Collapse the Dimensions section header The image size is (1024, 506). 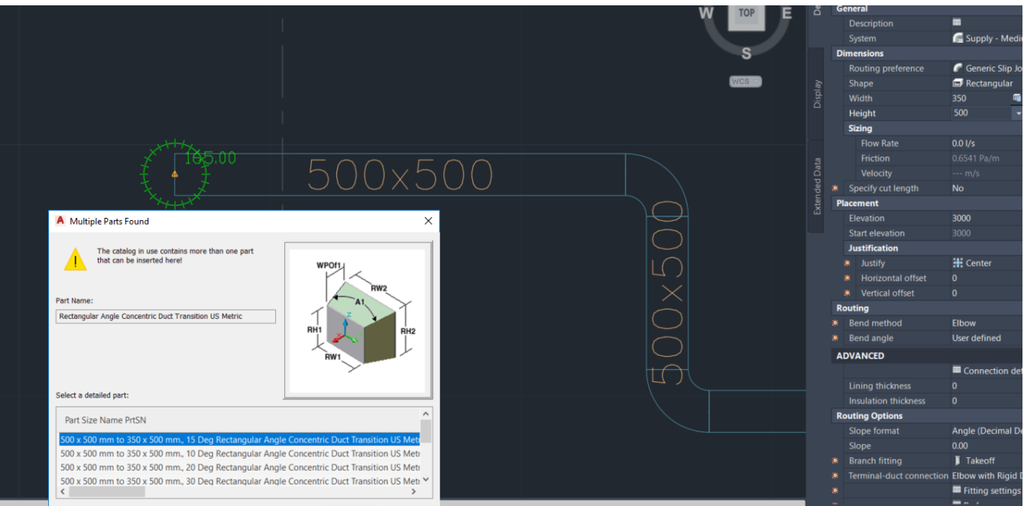tap(927, 54)
